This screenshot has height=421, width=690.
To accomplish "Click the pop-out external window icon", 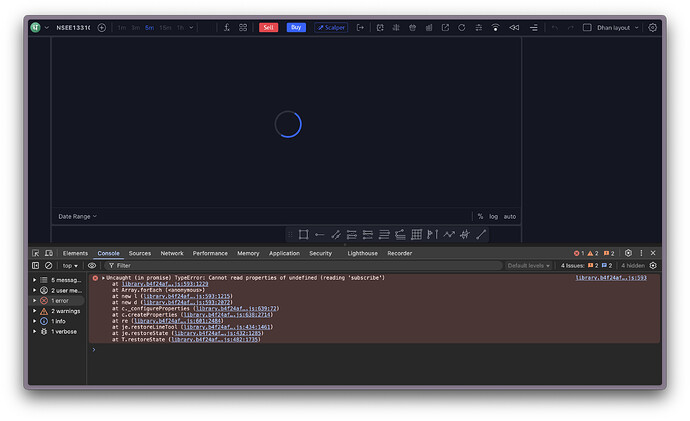I will point(445,27).
